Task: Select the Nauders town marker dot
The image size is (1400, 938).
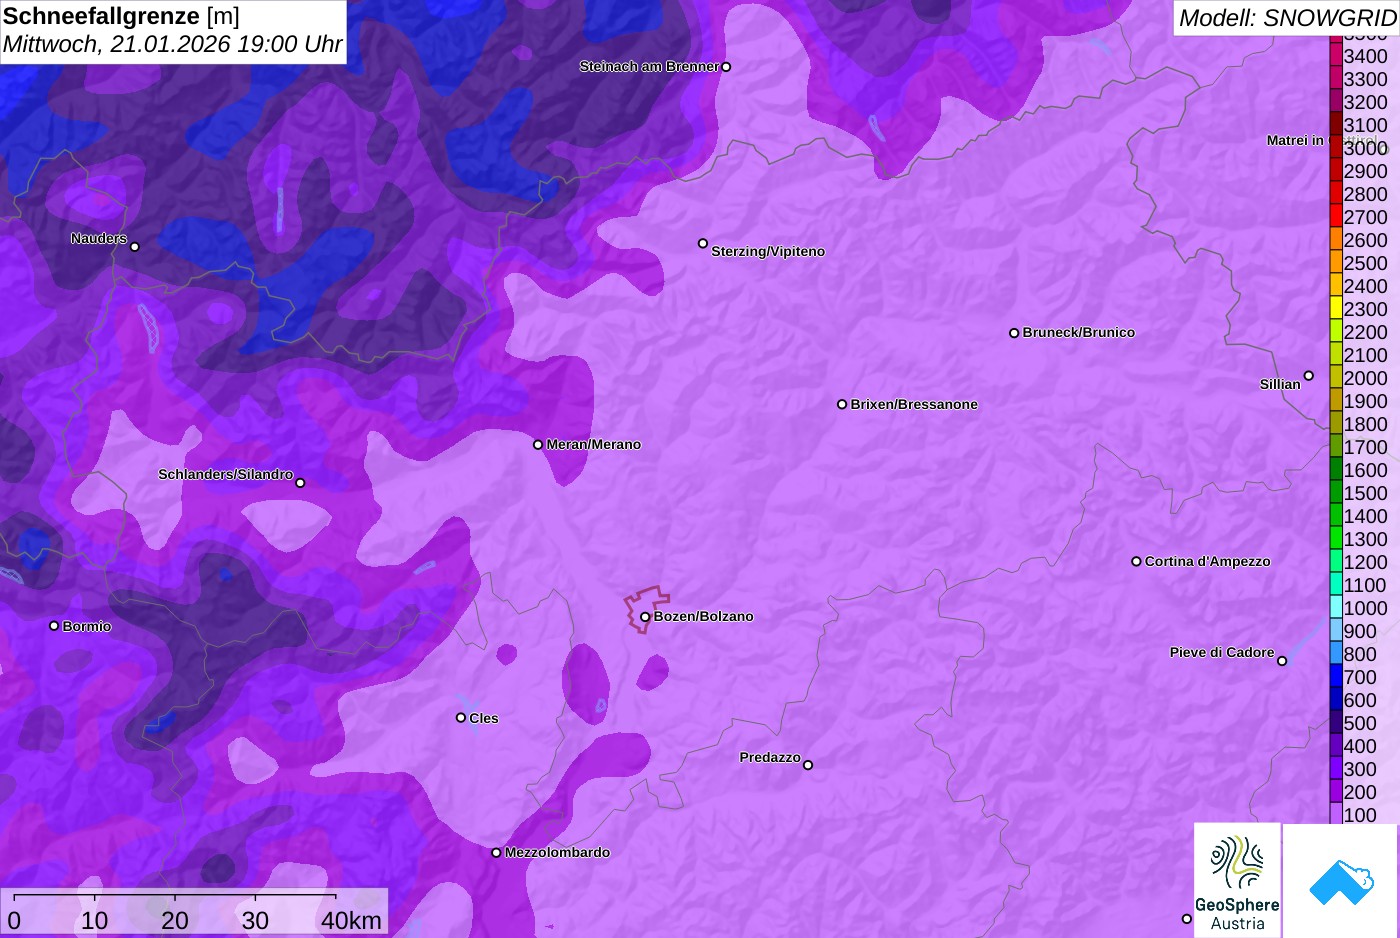Action: pos(135,246)
